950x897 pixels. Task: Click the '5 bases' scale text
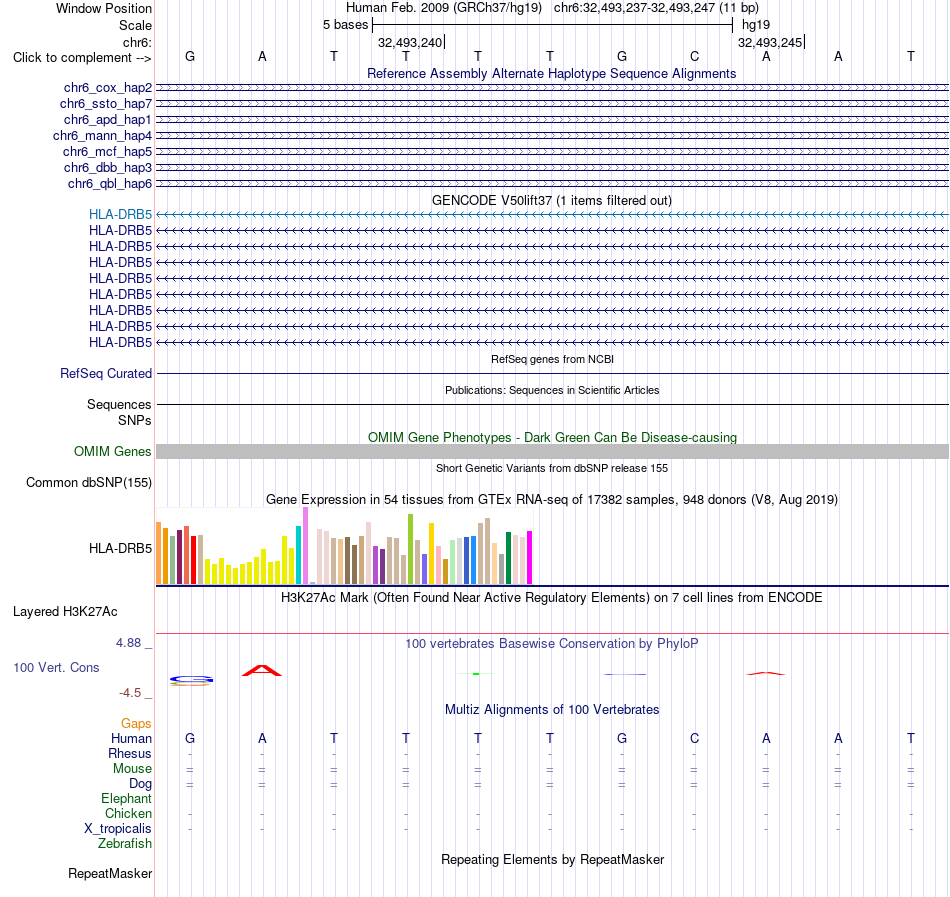tap(345, 25)
